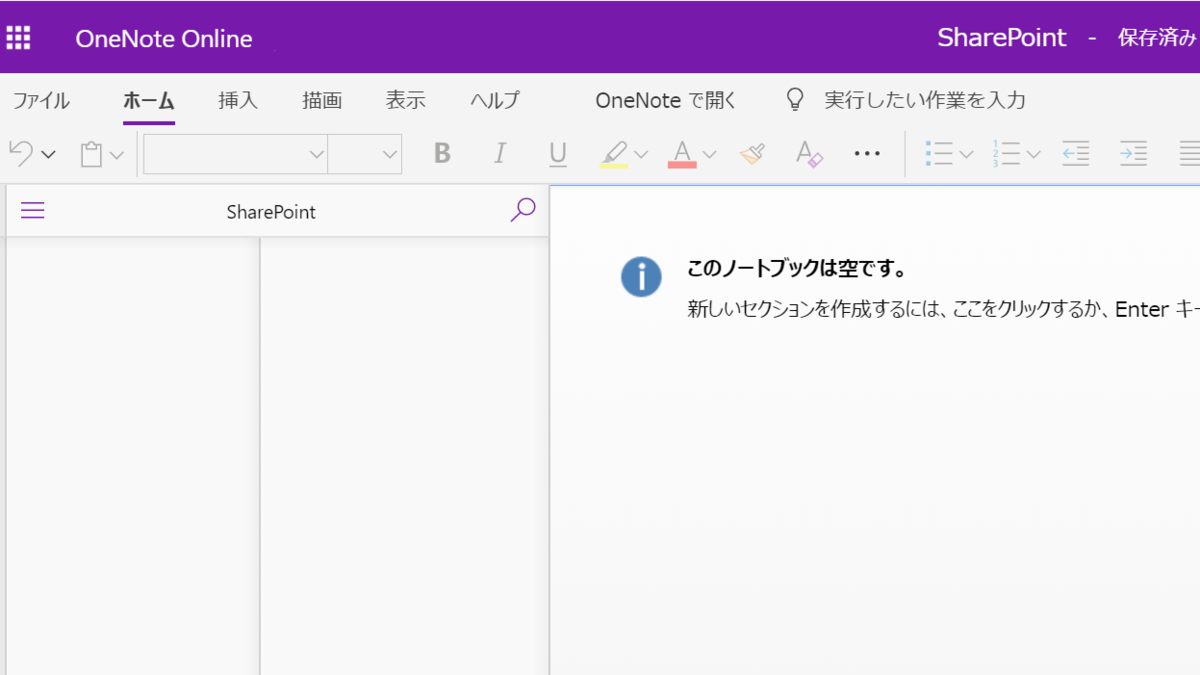Open the font size combo box
1200x675 pixels.
coord(365,154)
